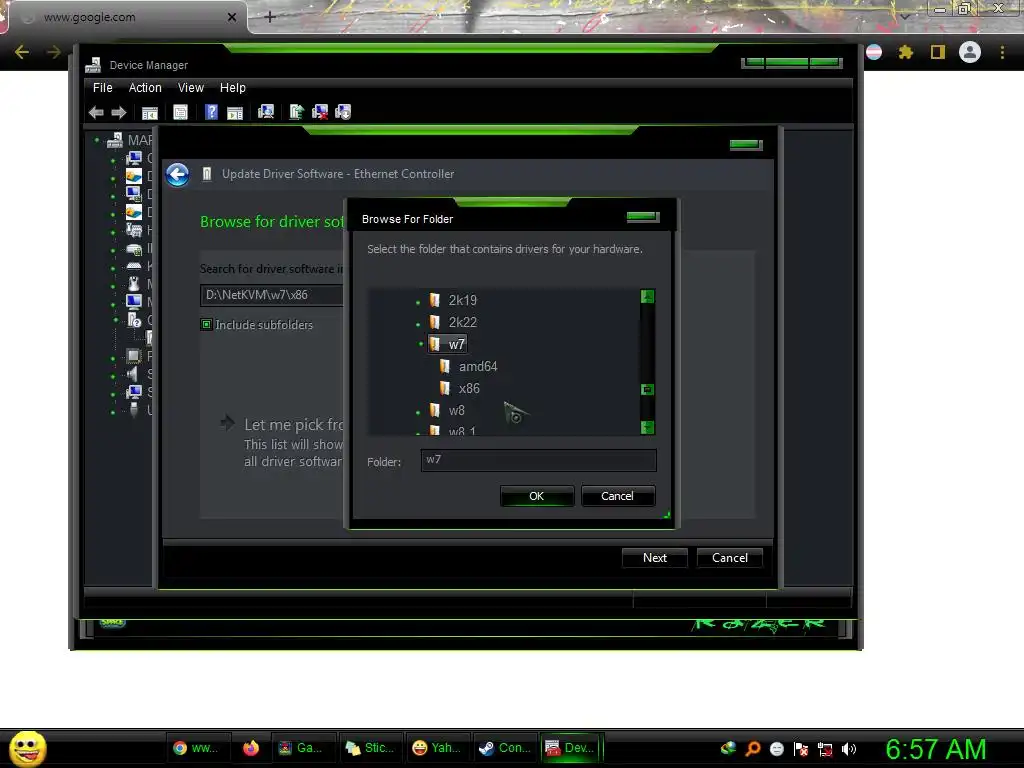Screen dimensions: 1024x768
Task: Click the Action Center flag tray icon
Action: coord(801,749)
